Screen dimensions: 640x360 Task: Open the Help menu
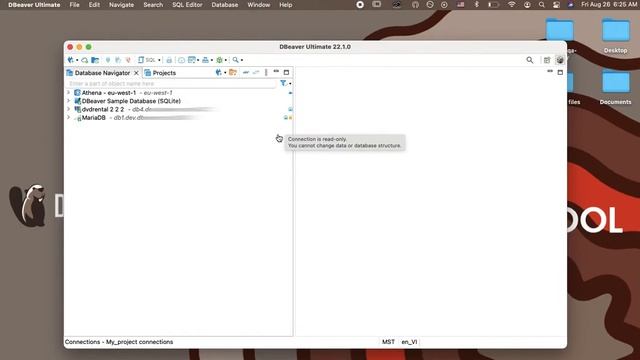click(286, 5)
